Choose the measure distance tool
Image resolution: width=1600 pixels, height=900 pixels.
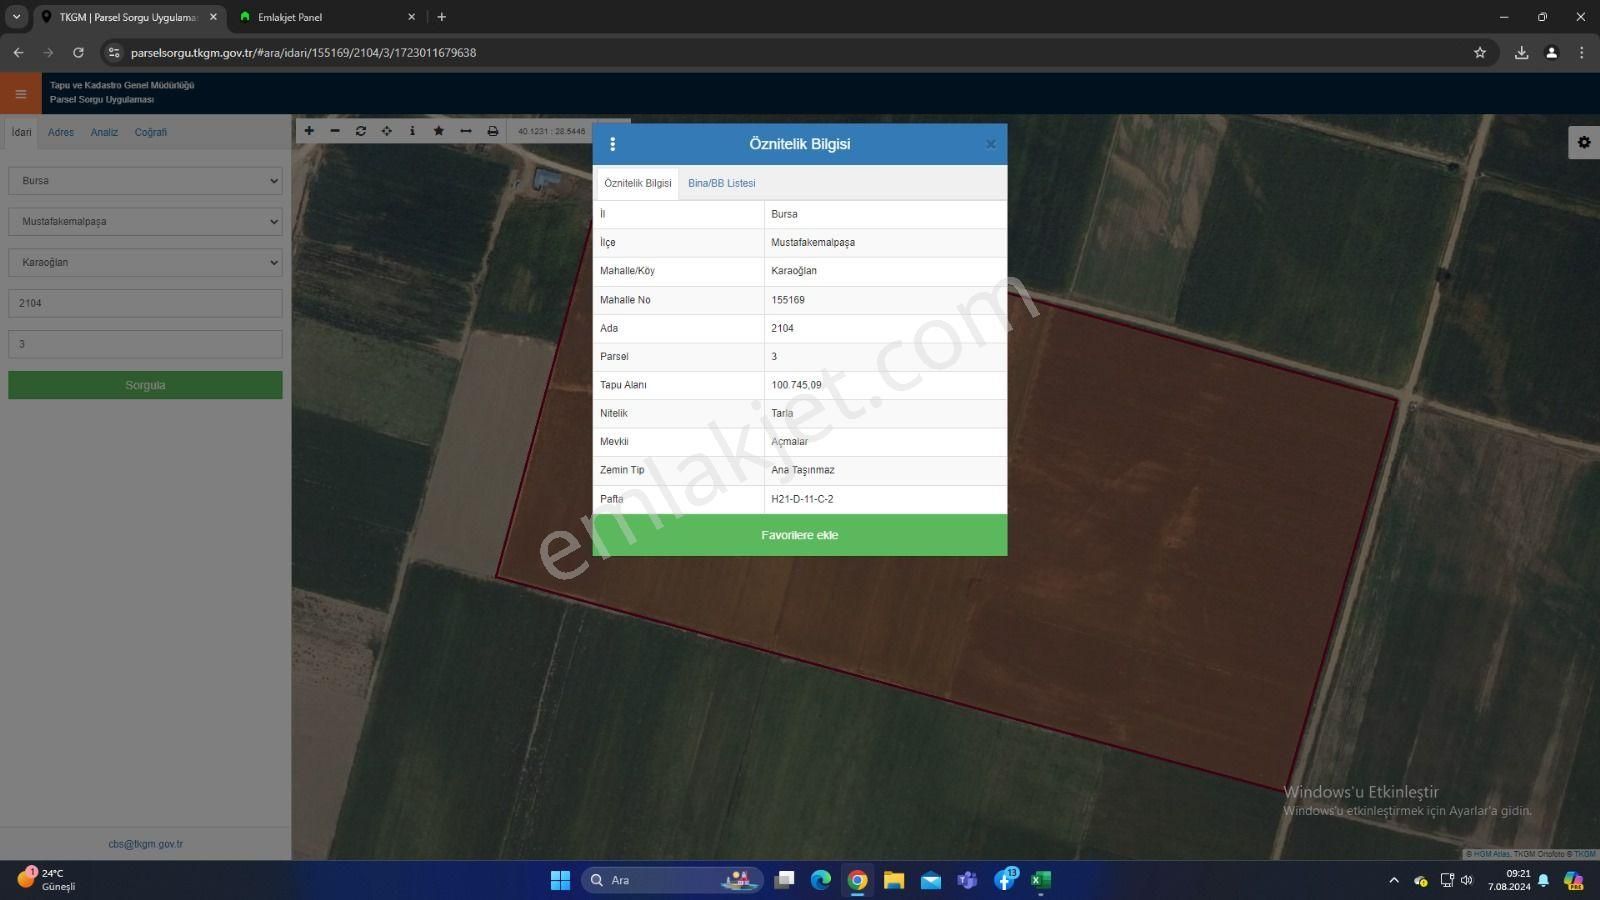(466, 131)
